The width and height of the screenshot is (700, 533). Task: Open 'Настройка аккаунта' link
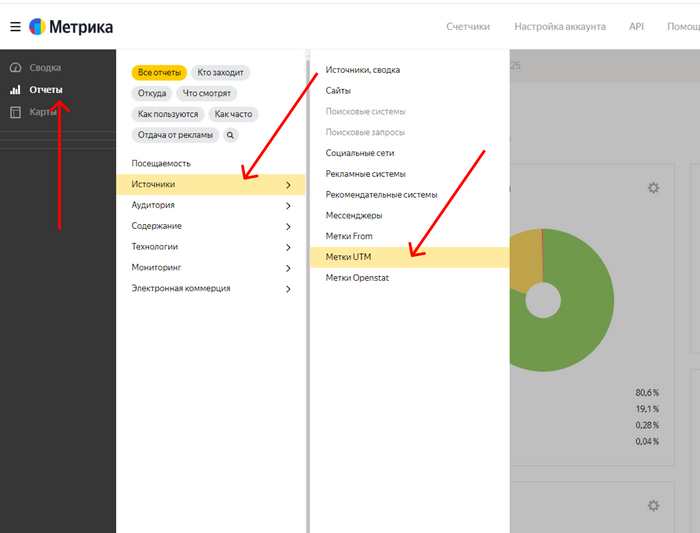tap(560, 27)
